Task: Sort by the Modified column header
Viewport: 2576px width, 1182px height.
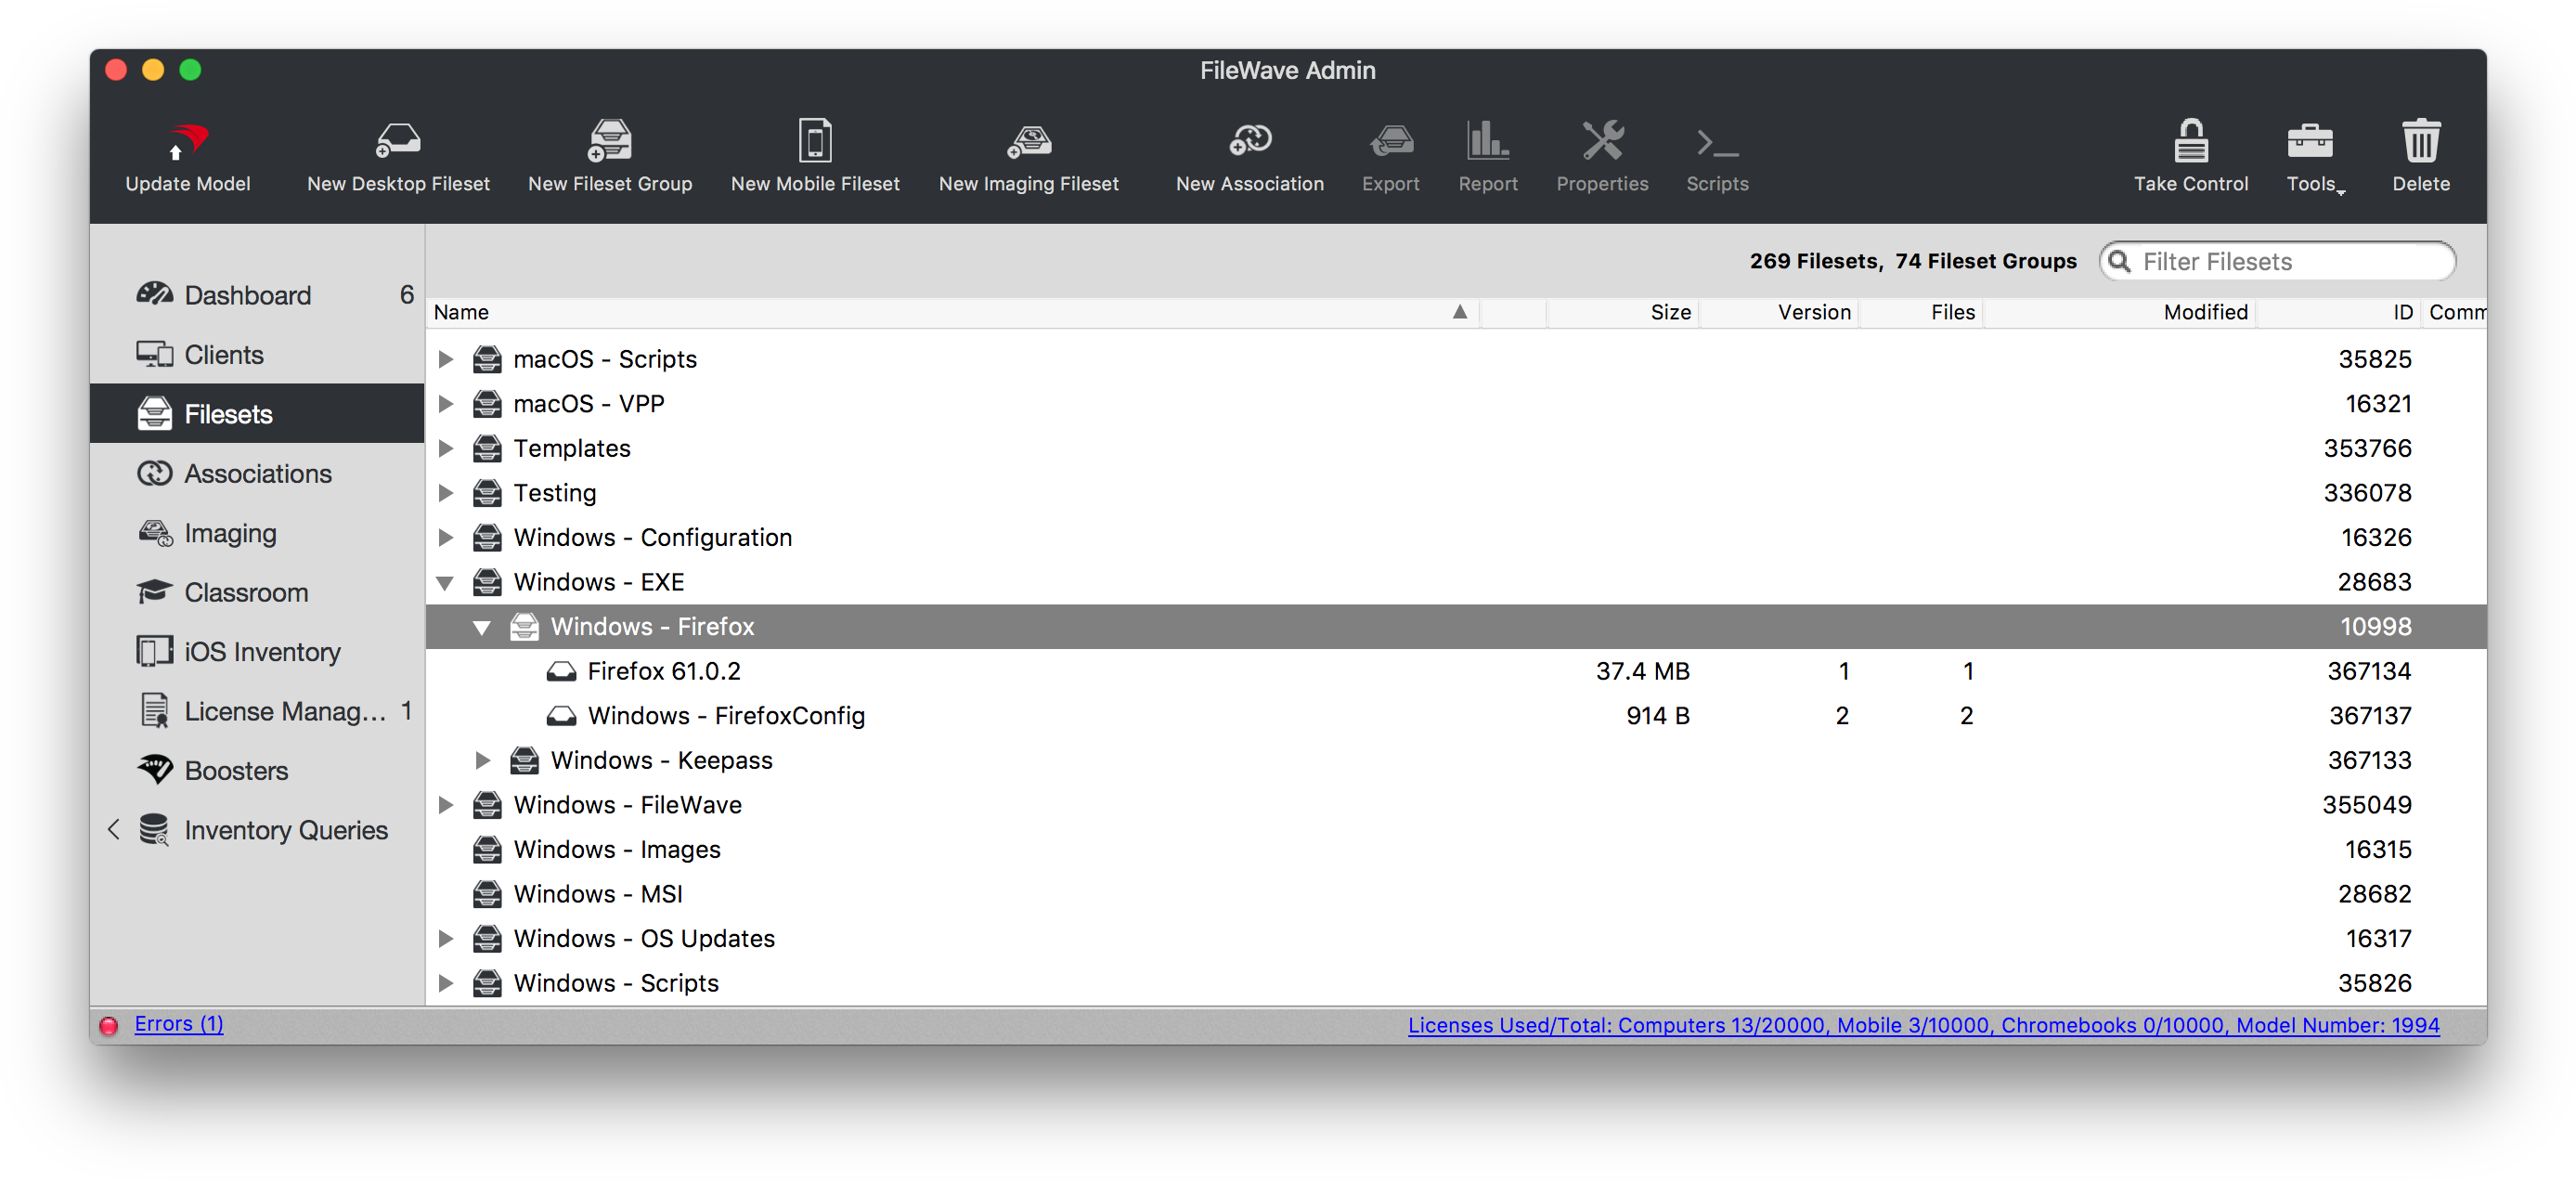Action: tap(2118, 312)
